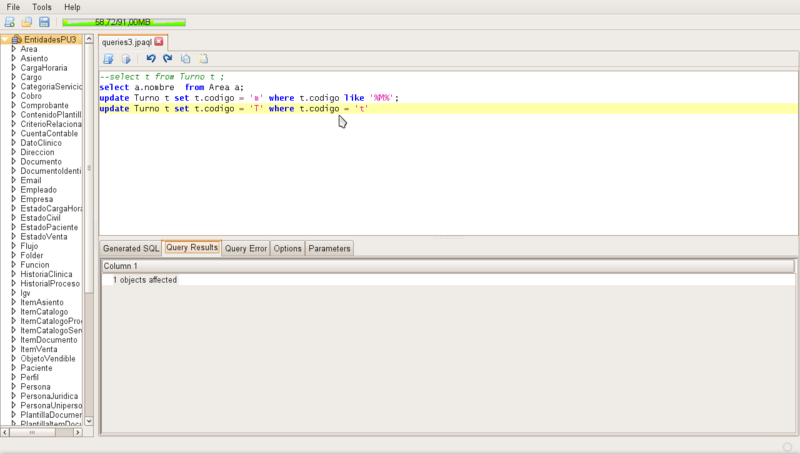Viewport: 800px width, 454px height.
Task: Select the Persona tree item
Action: tap(35, 387)
